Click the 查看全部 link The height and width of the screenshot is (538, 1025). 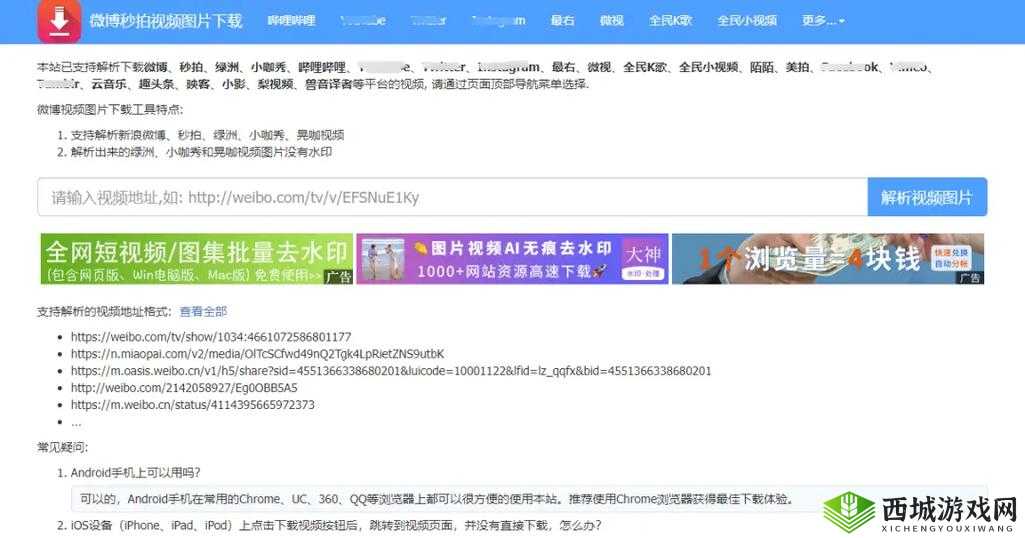(x=203, y=312)
